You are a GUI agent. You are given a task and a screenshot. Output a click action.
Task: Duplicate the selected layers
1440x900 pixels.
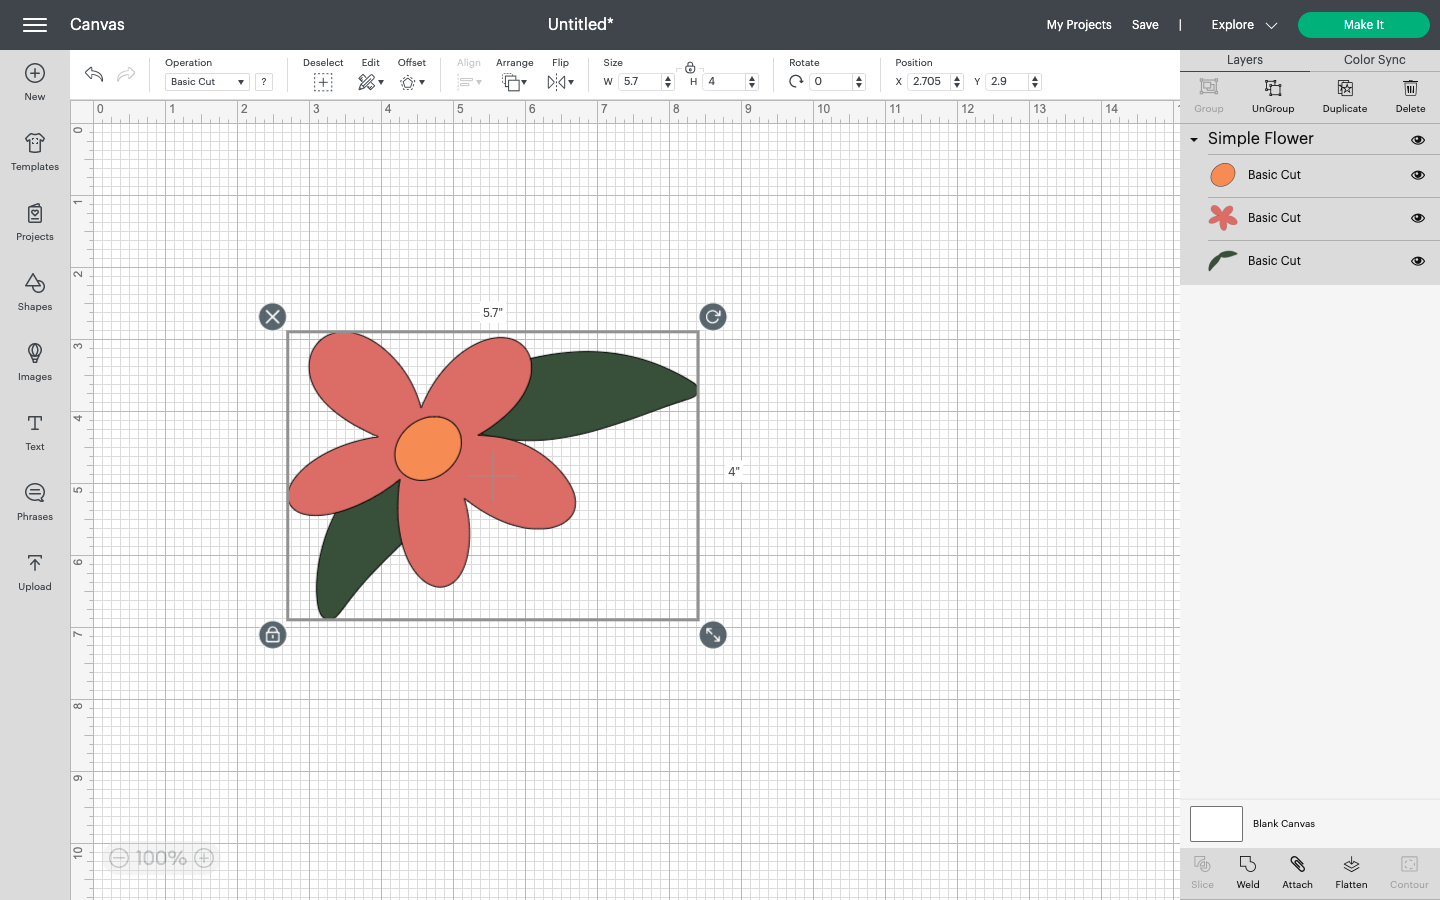pyautogui.click(x=1344, y=96)
